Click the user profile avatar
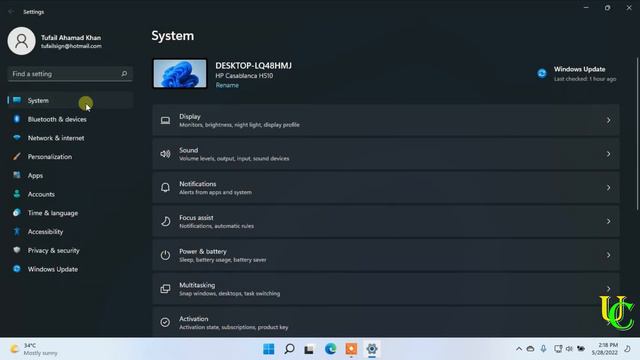This screenshot has height=360, width=640. pyautogui.click(x=22, y=41)
